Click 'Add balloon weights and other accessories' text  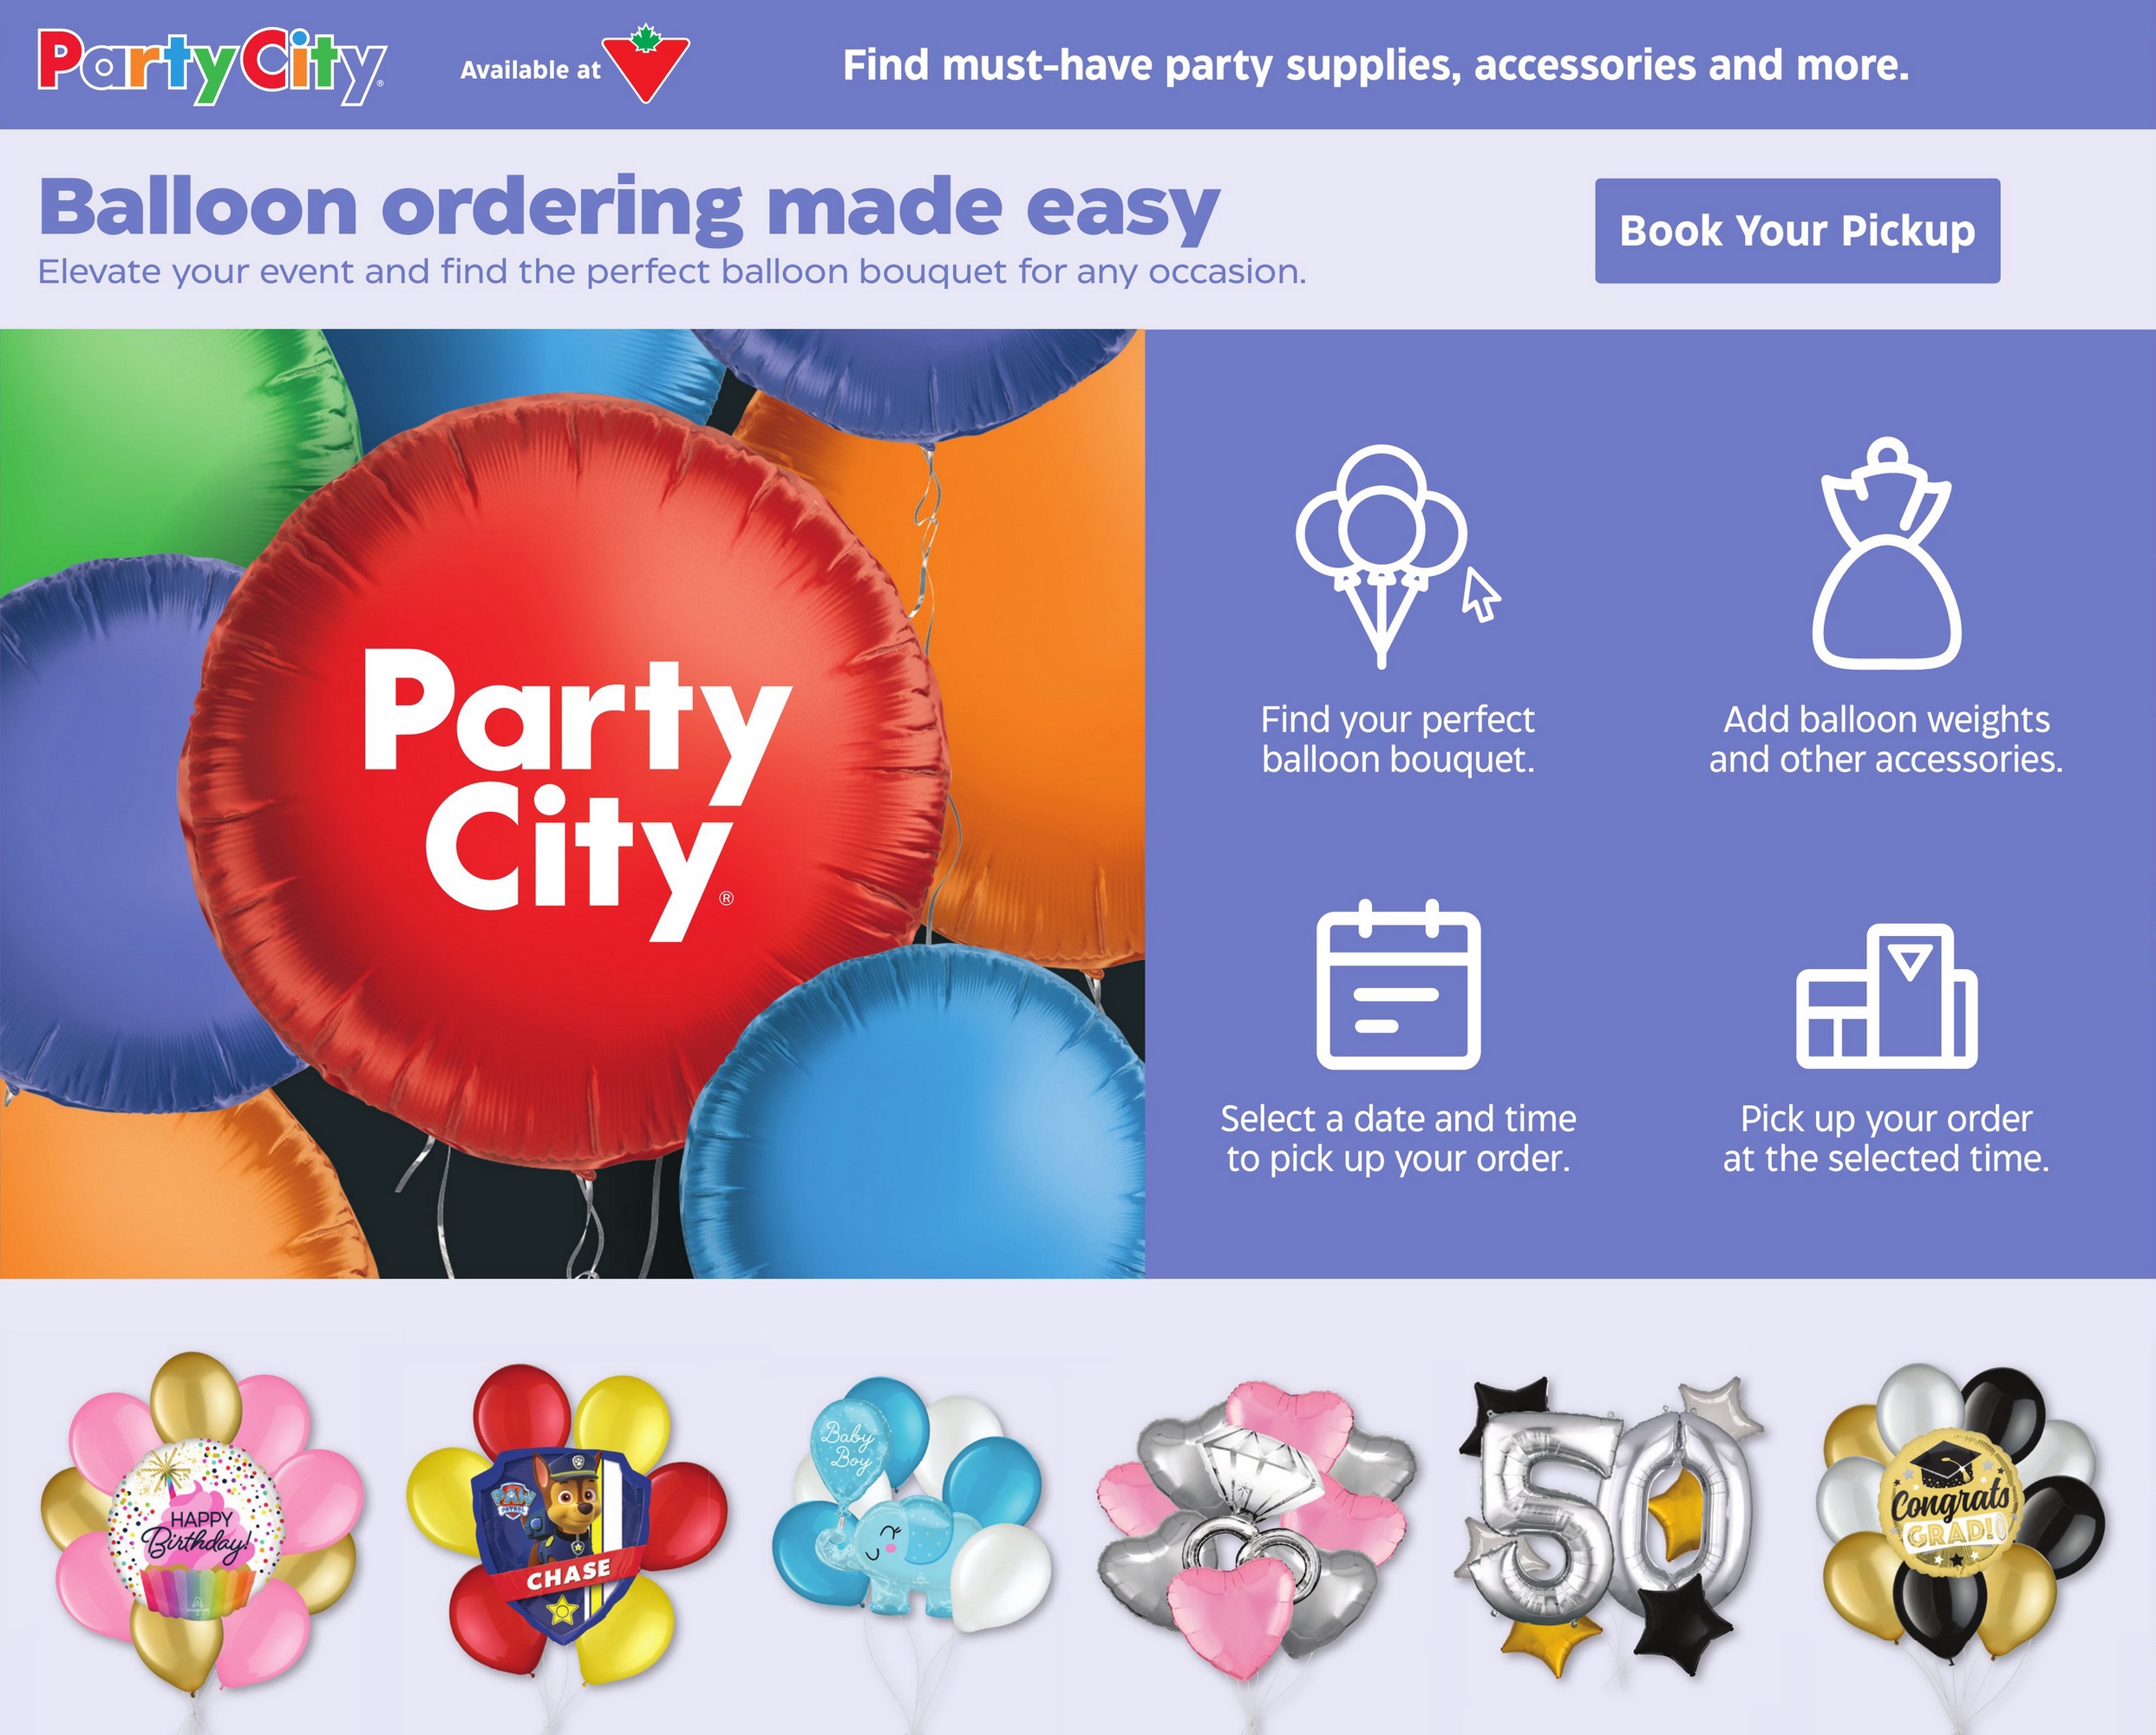[1886, 739]
